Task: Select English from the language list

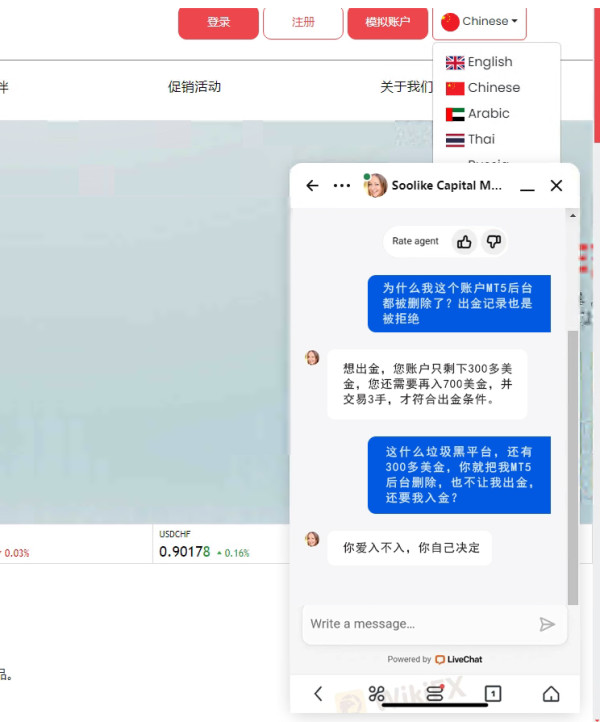Action: pos(479,62)
